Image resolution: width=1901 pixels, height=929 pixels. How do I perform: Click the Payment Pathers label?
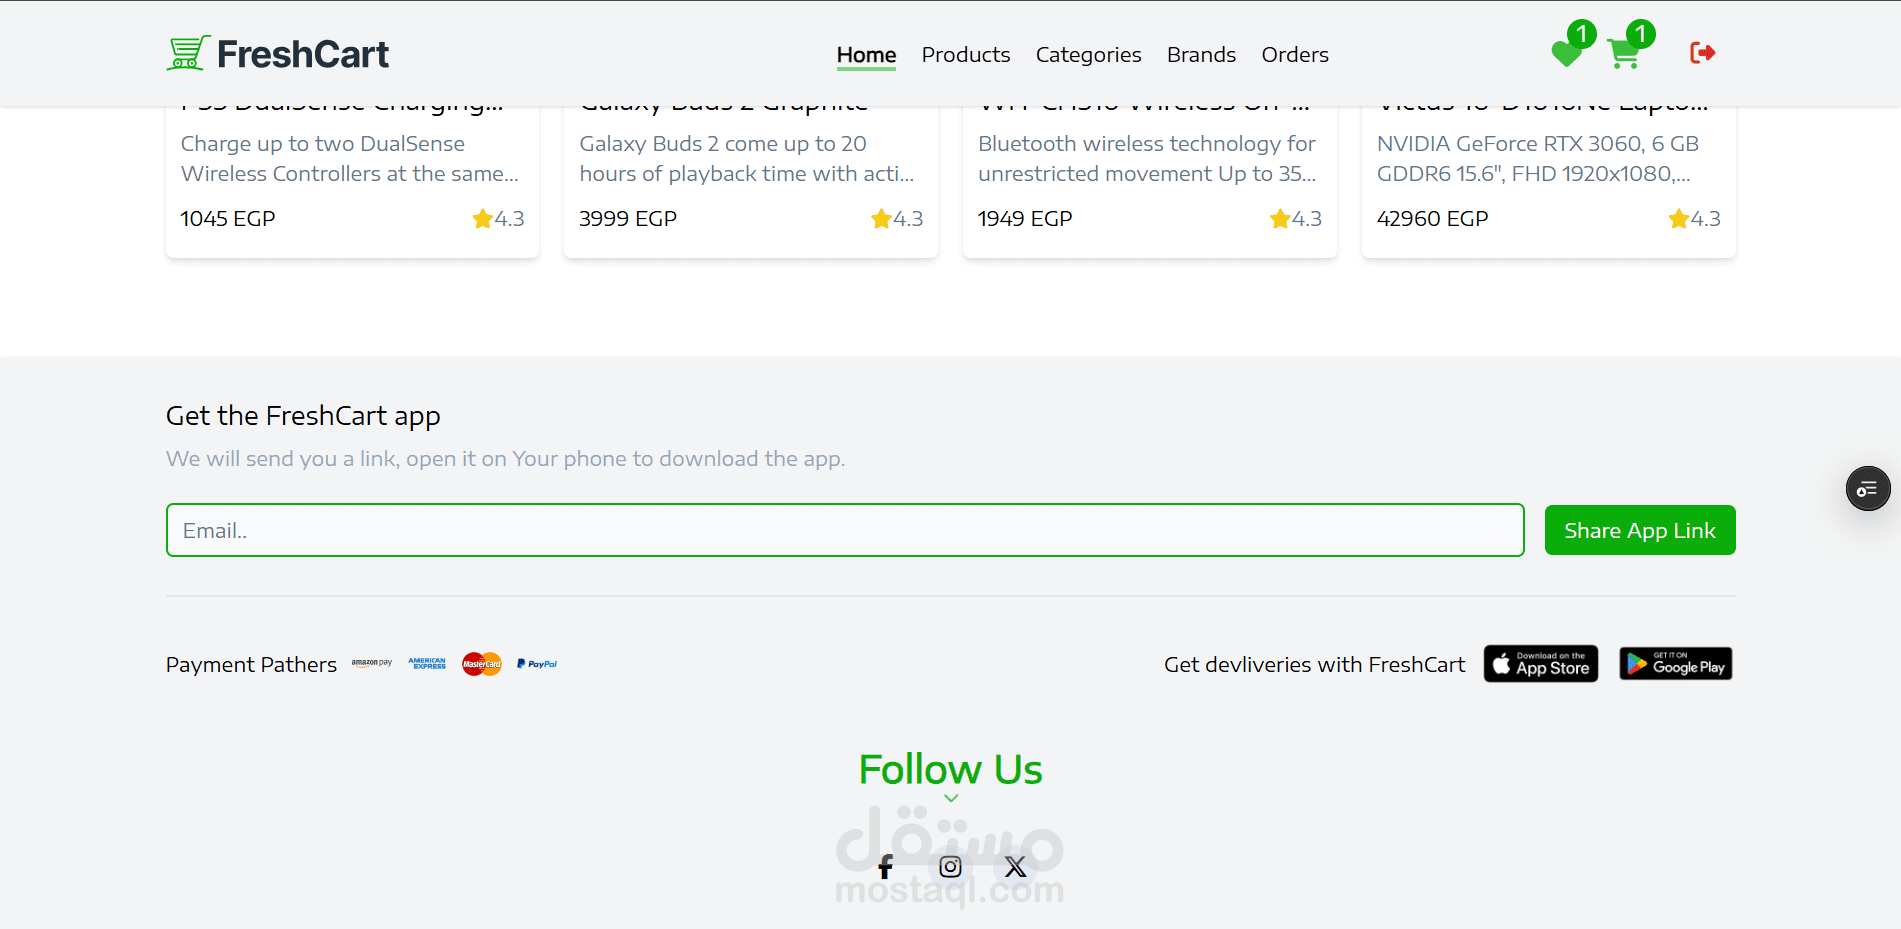tap(251, 665)
